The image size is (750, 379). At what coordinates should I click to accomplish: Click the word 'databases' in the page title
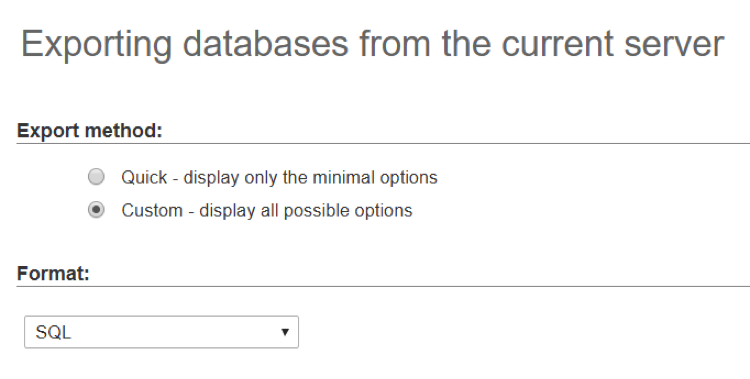(x=266, y=44)
